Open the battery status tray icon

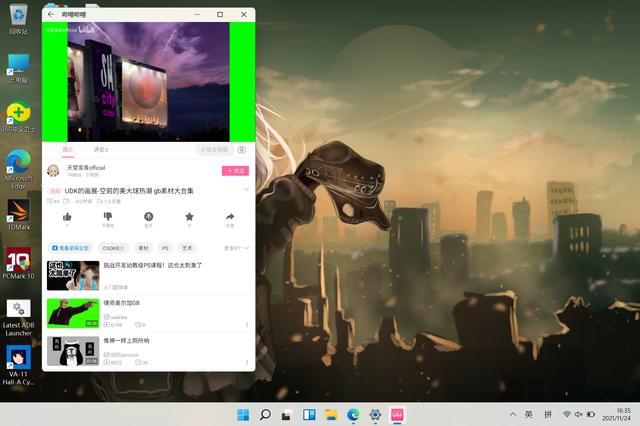(x=591, y=414)
